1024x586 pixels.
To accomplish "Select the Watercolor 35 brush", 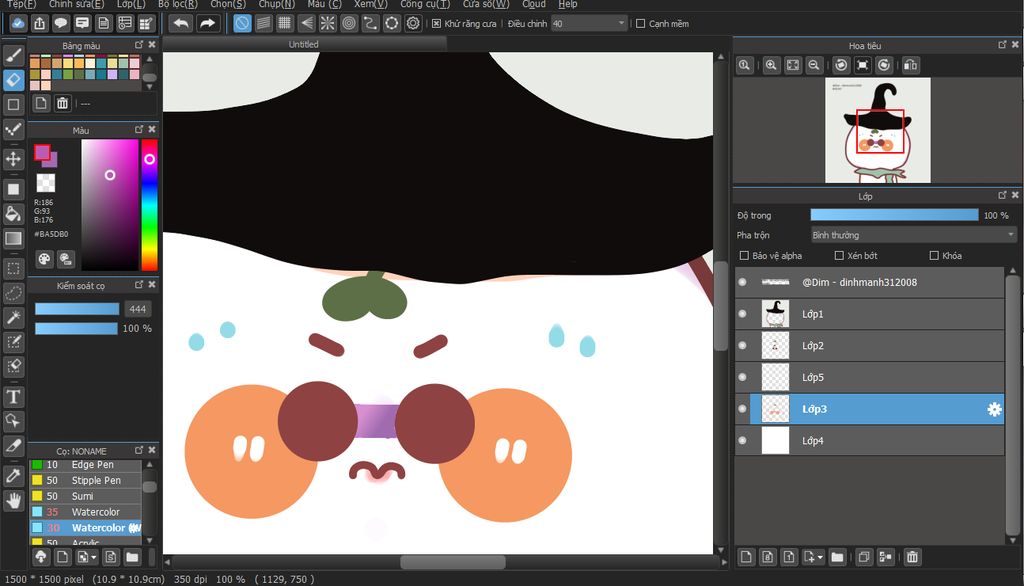I will 86,512.
